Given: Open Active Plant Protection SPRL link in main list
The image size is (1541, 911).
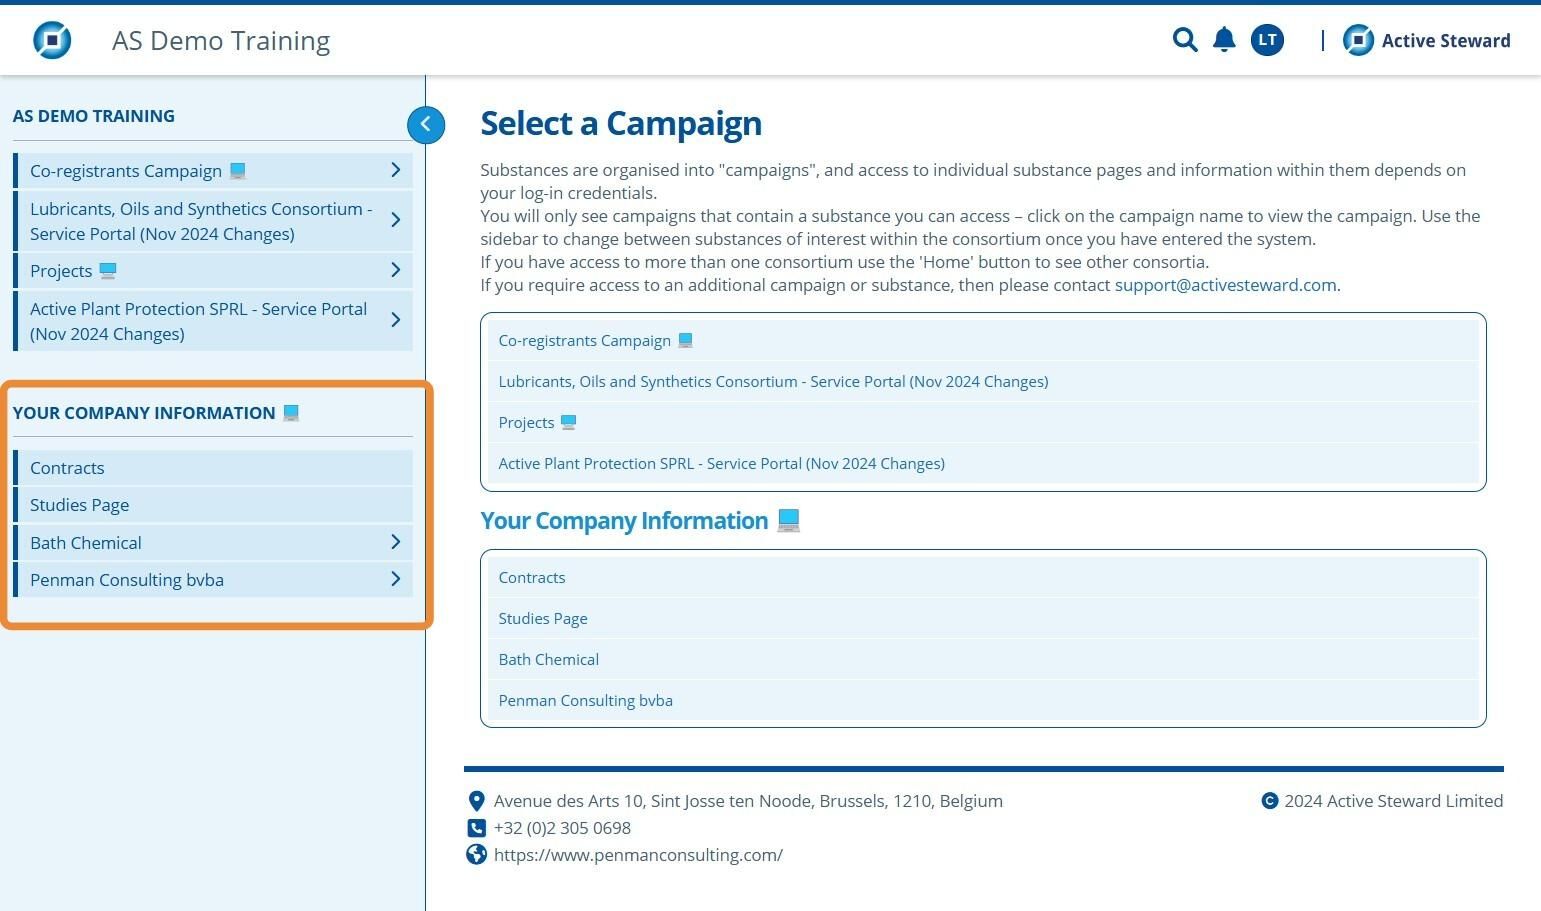Looking at the screenshot, I should coord(721,463).
